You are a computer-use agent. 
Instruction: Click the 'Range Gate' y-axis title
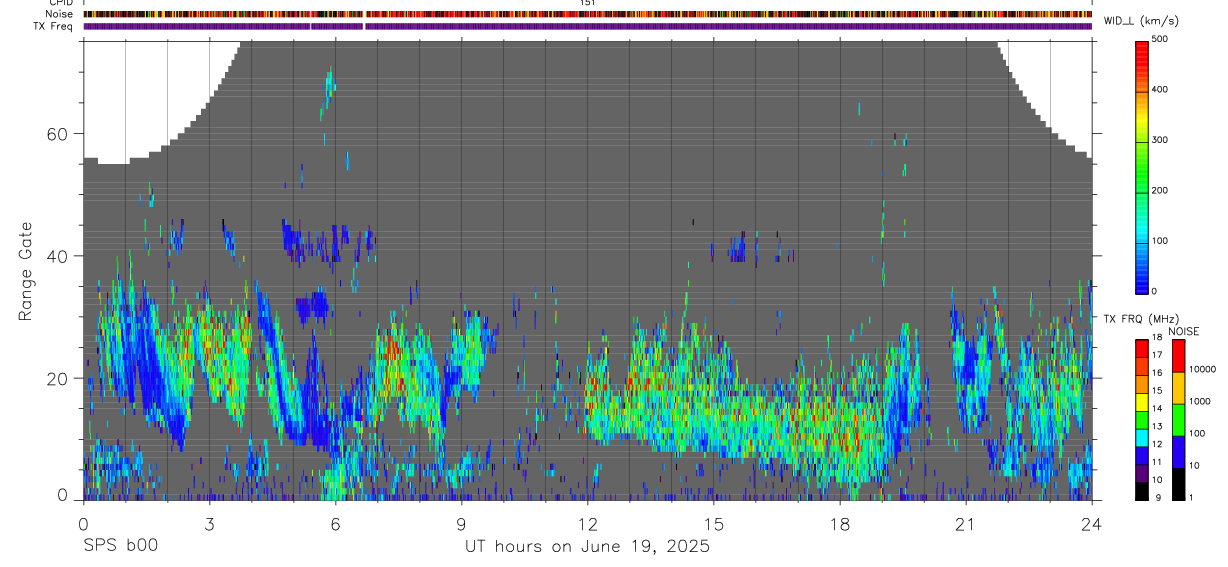tap(26, 272)
